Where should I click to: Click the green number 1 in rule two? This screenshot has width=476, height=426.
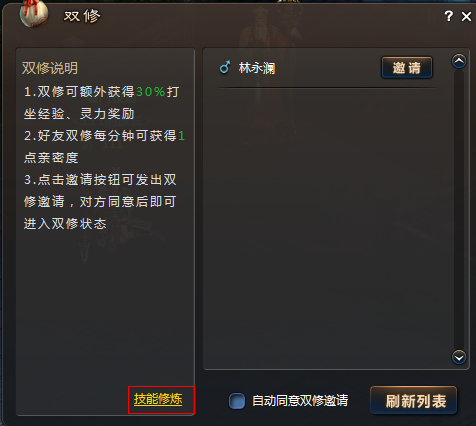[x=181, y=136]
